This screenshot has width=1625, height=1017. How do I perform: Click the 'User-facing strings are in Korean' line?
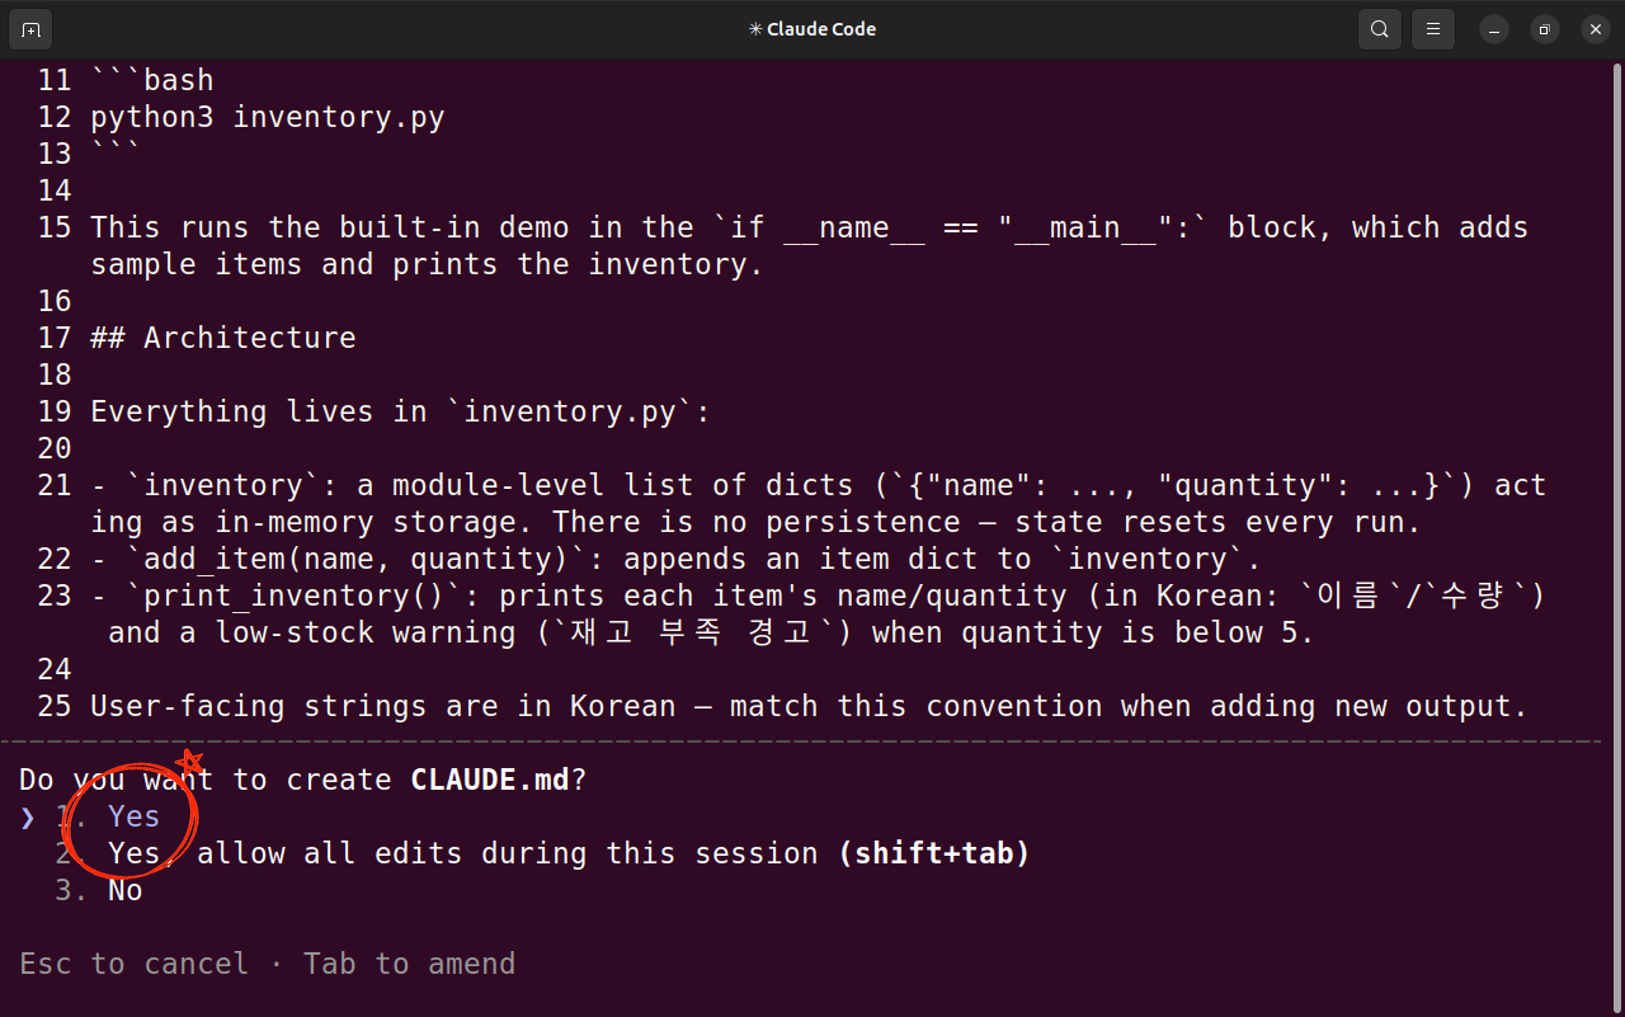pyautogui.click(x=809, y=706)
